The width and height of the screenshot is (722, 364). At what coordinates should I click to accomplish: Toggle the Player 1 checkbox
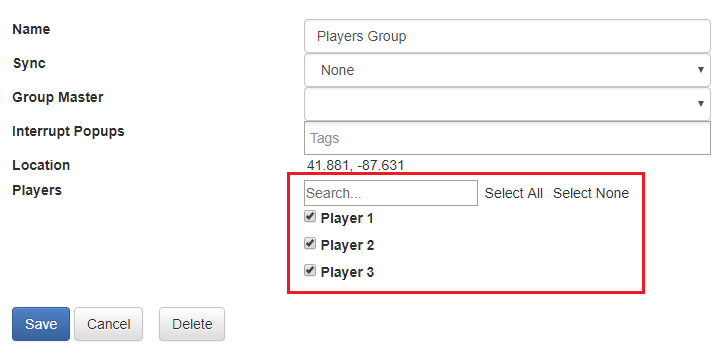click(x=310, y=216)
